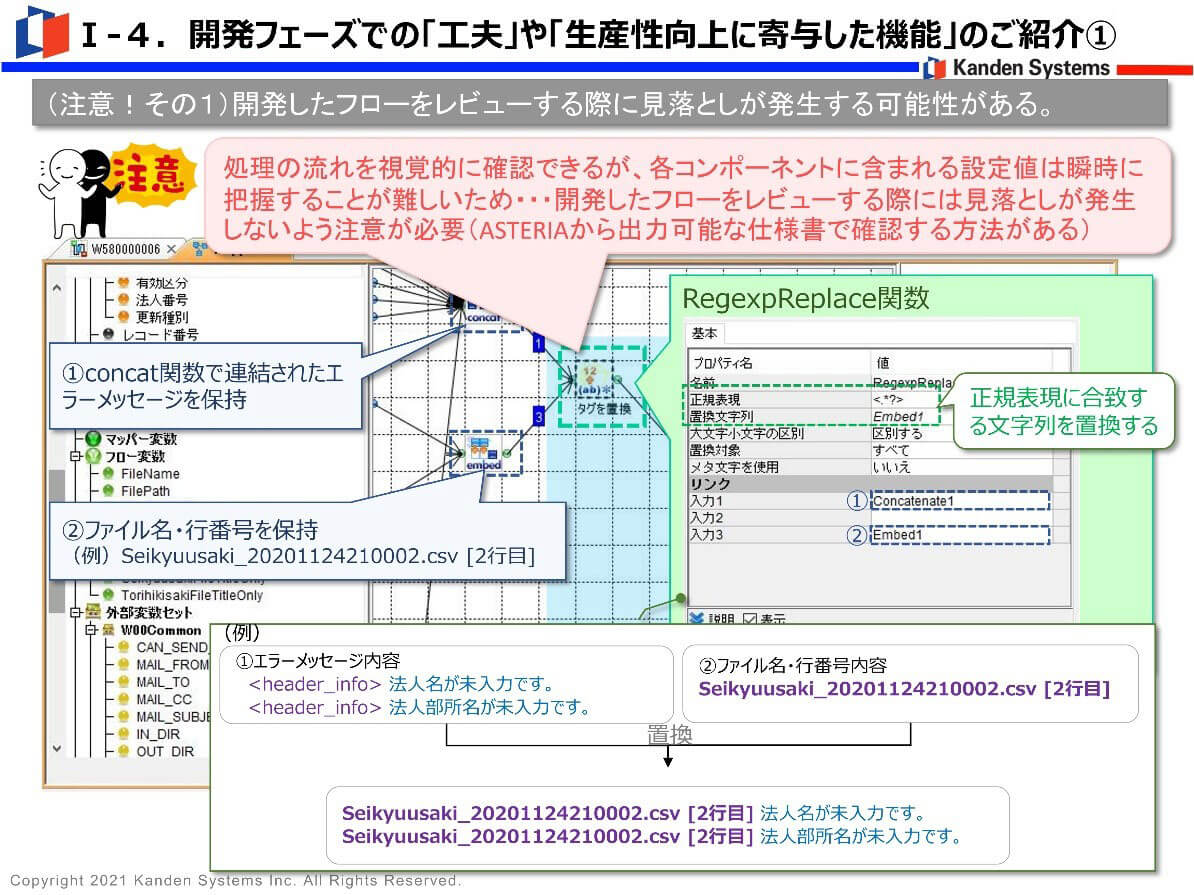This screenshot has width=1194, height=895.
Task: Click the 外部変数セット set icon
Action: tap(93, 612)
